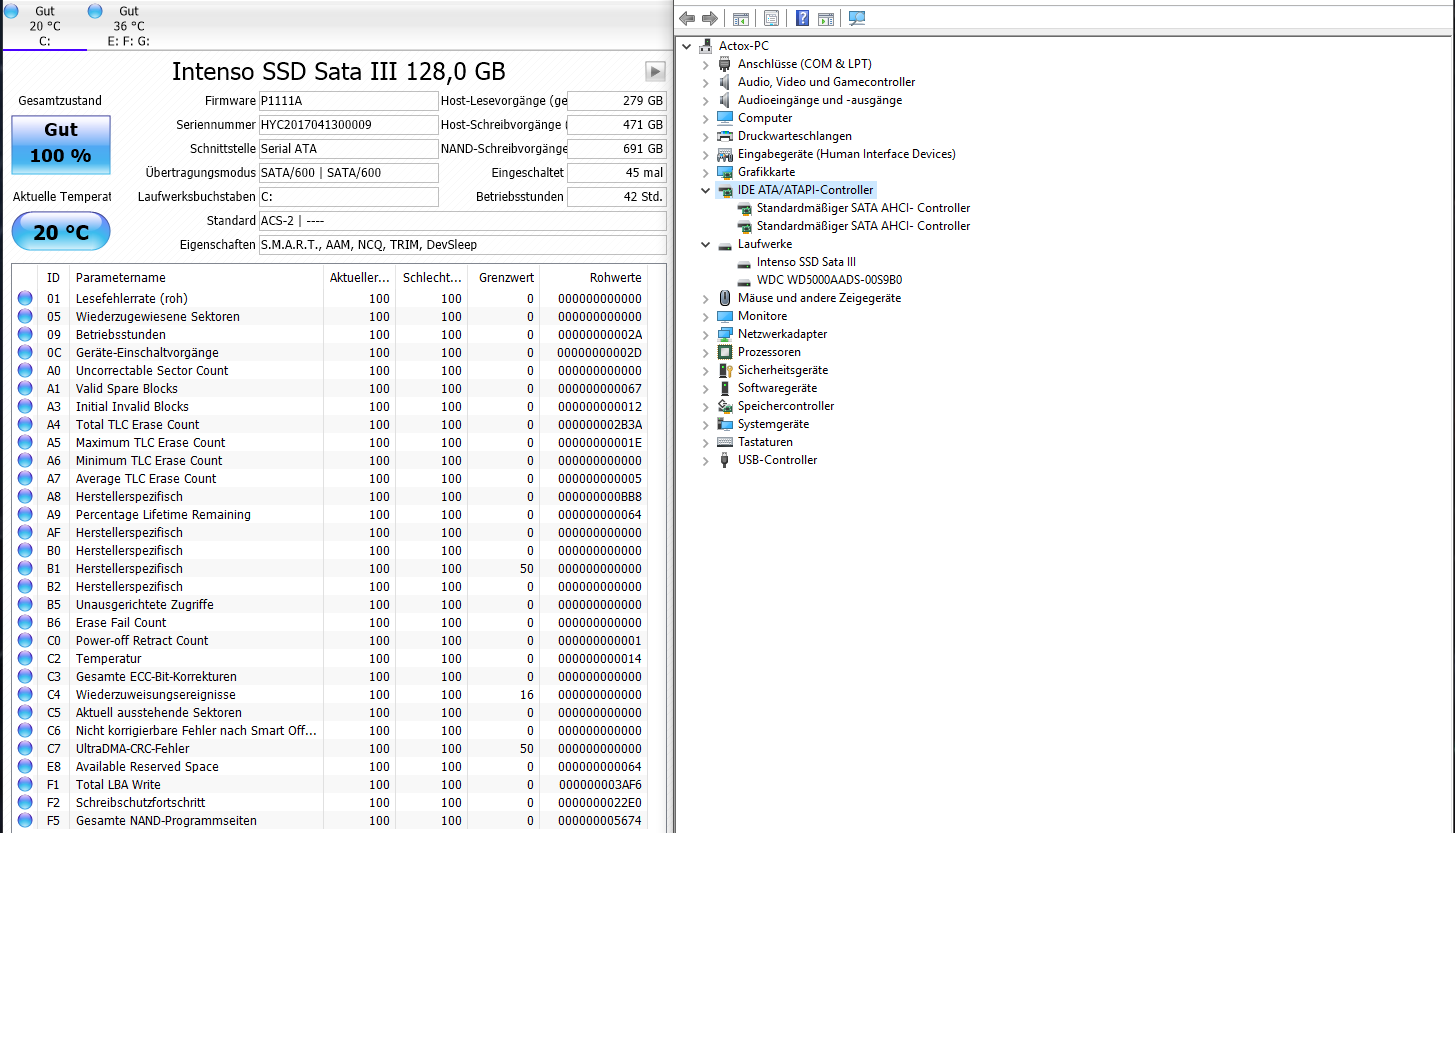The image size is (1455, 1039).
Task: Sort by Parametername column header
Action: 196,278
